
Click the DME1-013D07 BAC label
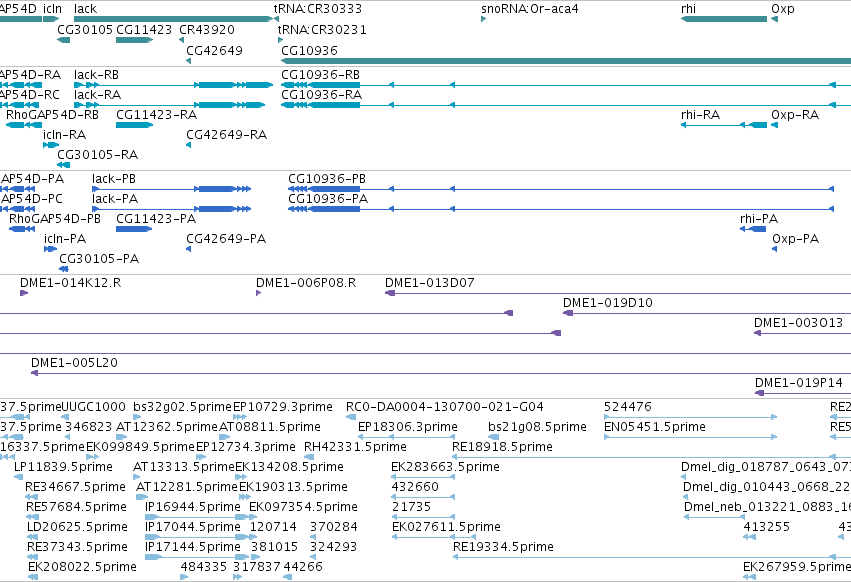(429, 283)
